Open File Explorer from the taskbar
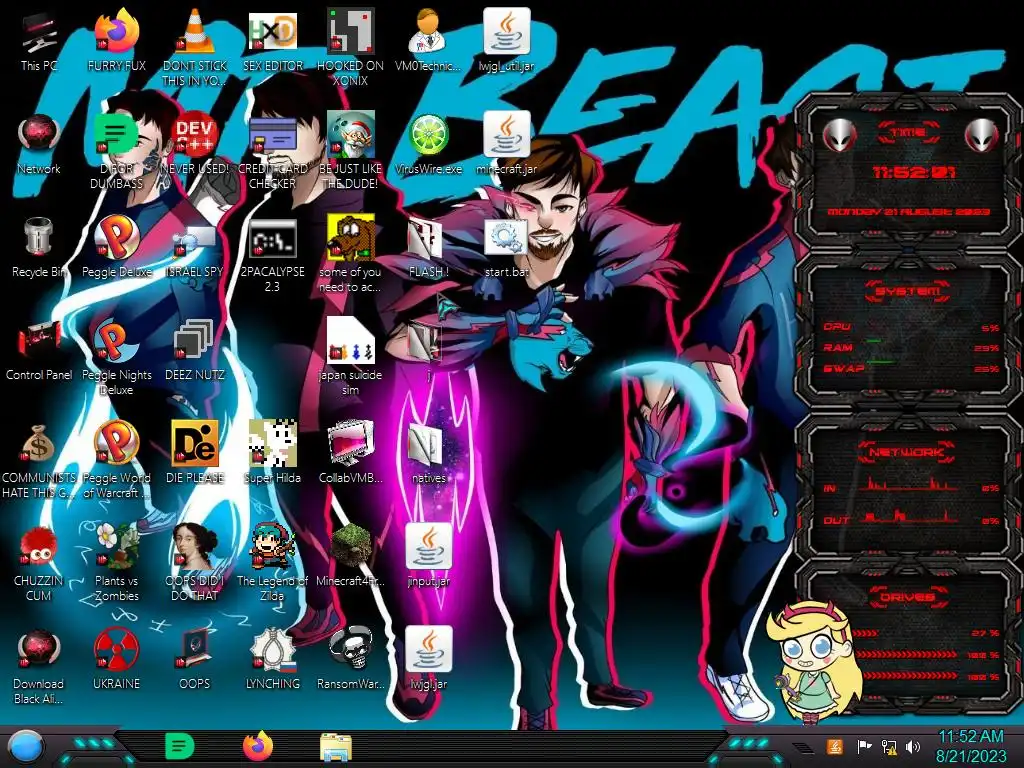This screenshot has height=768, width=1024. tap(336, 748)
